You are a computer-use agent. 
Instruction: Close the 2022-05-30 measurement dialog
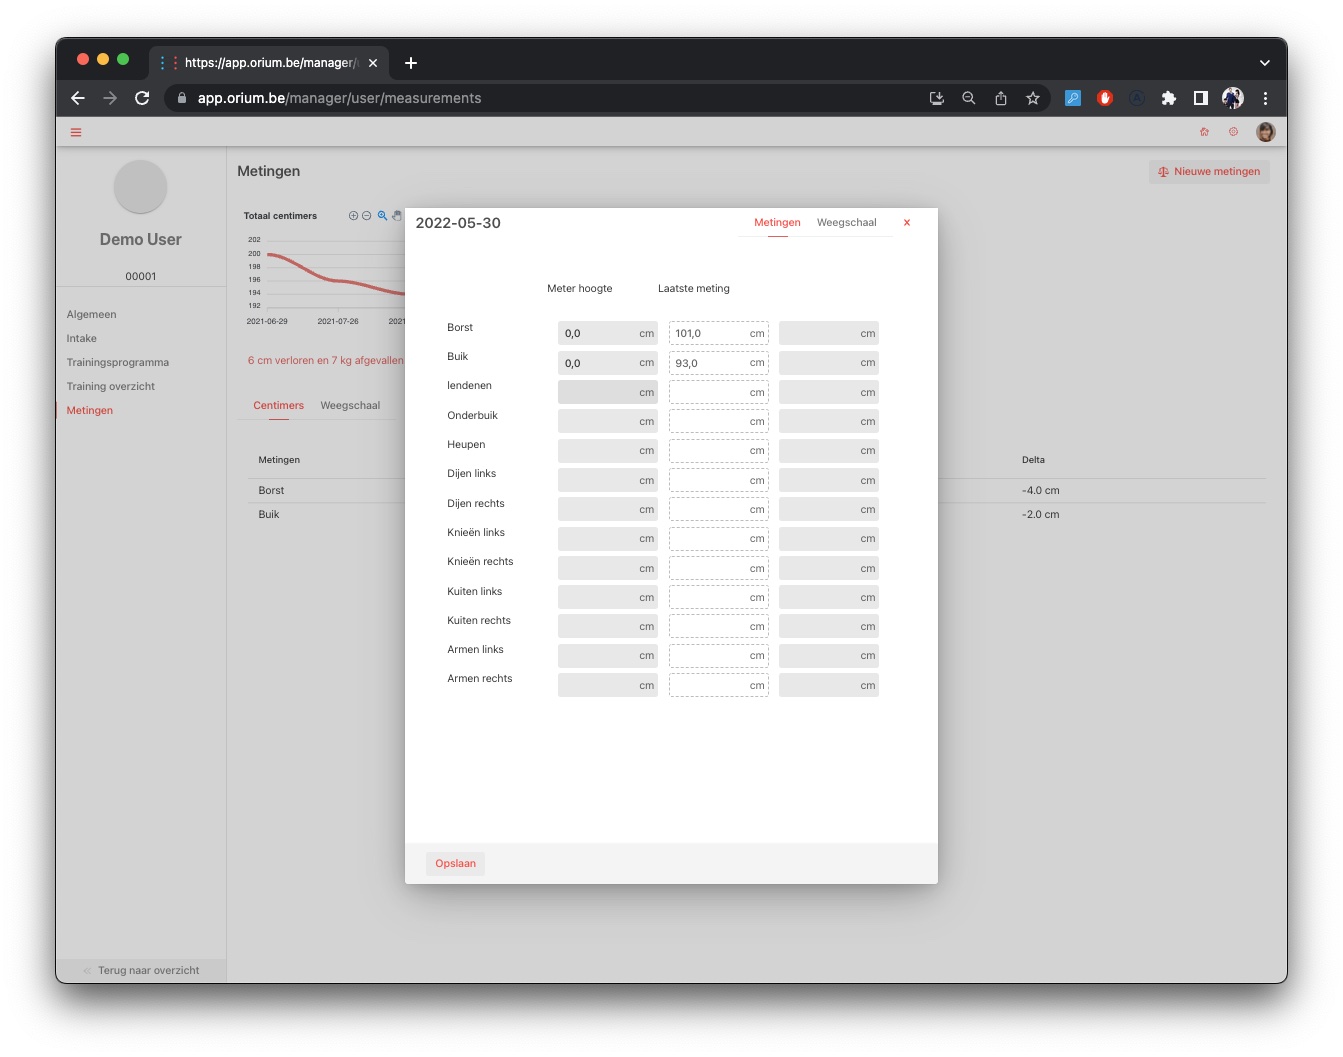point(907,223)
